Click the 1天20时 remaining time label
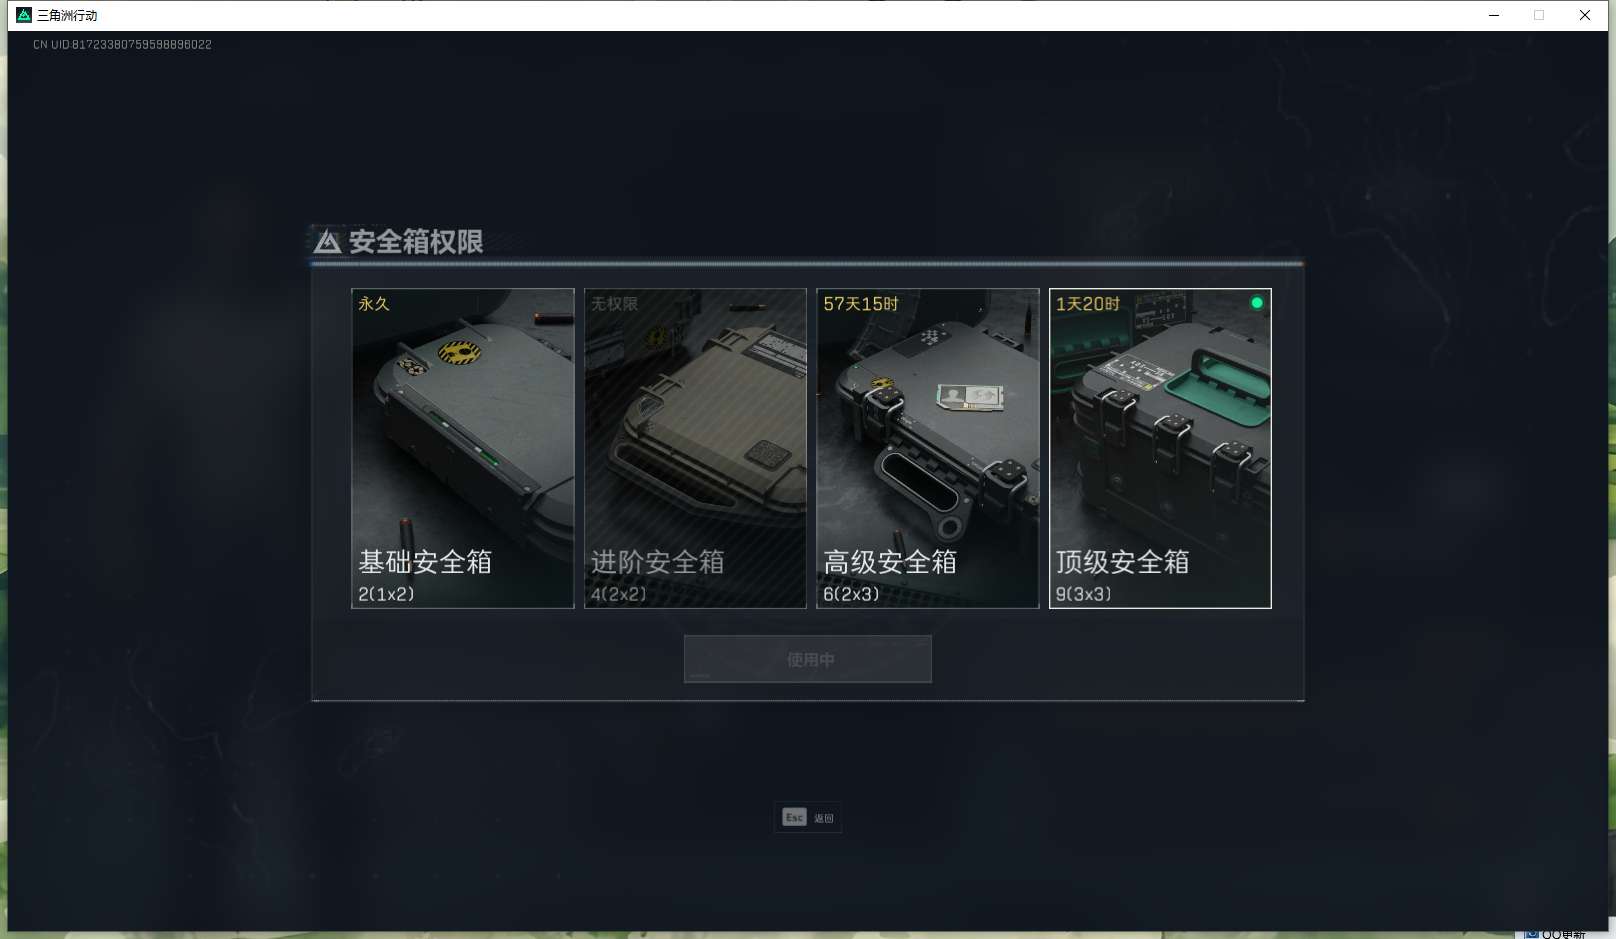The width and height of the screenshot is (1616, 939). pyautogui.click(x=1088, y=304)
